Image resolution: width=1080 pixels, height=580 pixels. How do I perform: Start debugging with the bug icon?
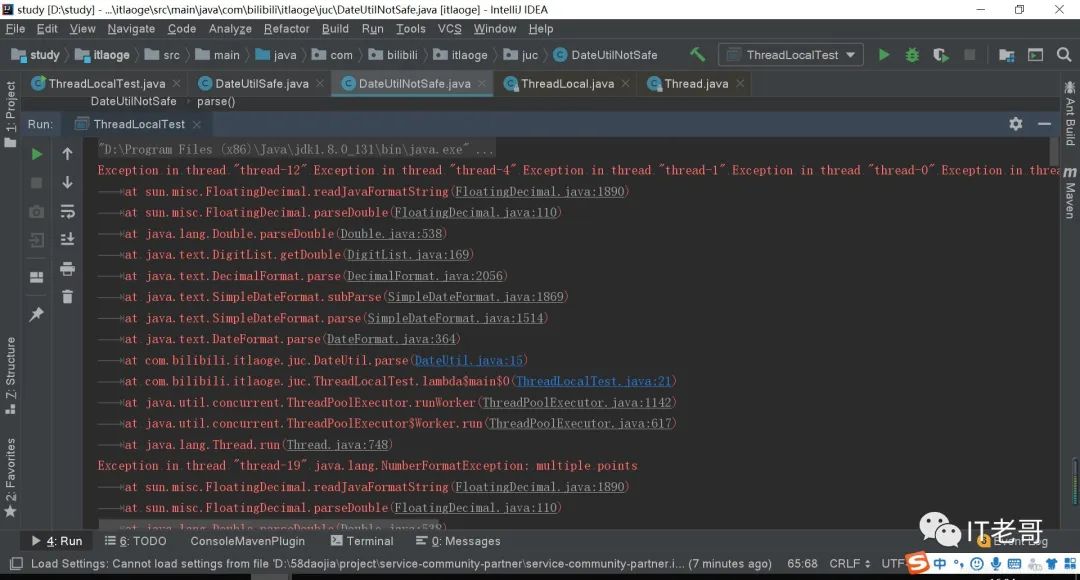point(912,54)
